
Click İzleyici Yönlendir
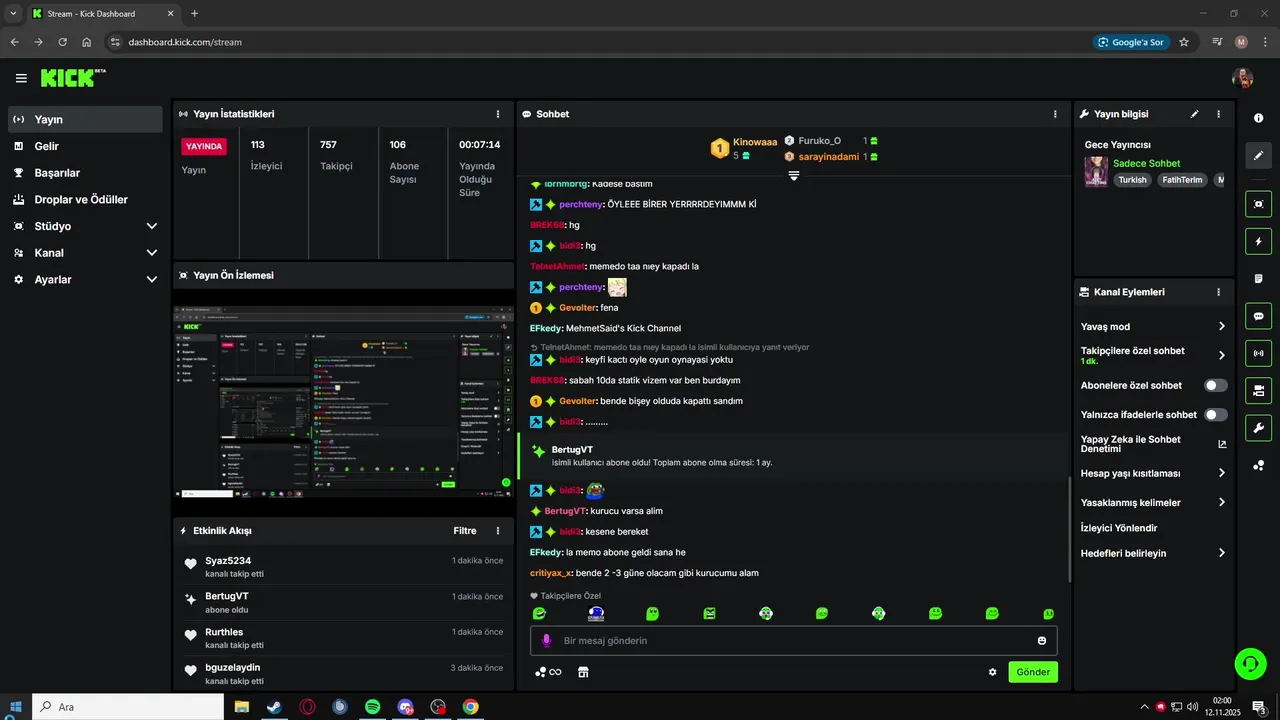pos(1118,527)
